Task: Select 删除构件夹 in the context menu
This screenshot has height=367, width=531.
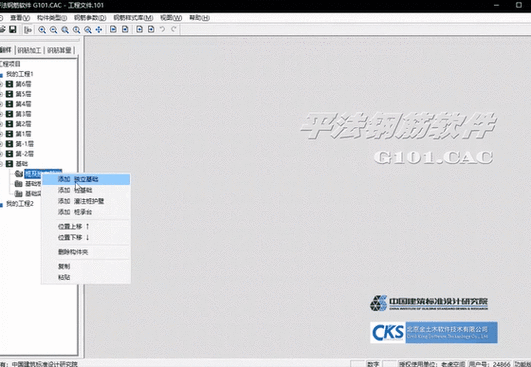Action: 86,252
